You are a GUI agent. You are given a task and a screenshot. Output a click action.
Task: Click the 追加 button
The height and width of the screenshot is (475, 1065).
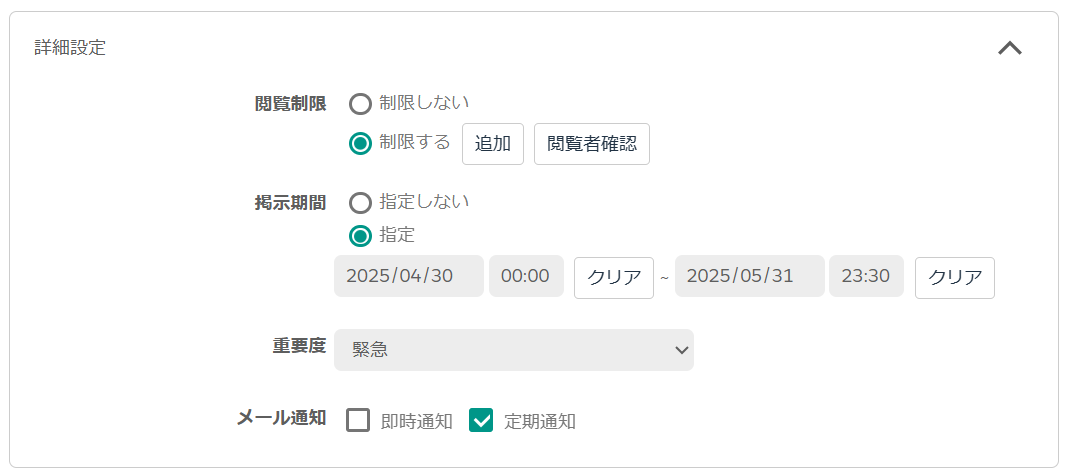point(493,143)
